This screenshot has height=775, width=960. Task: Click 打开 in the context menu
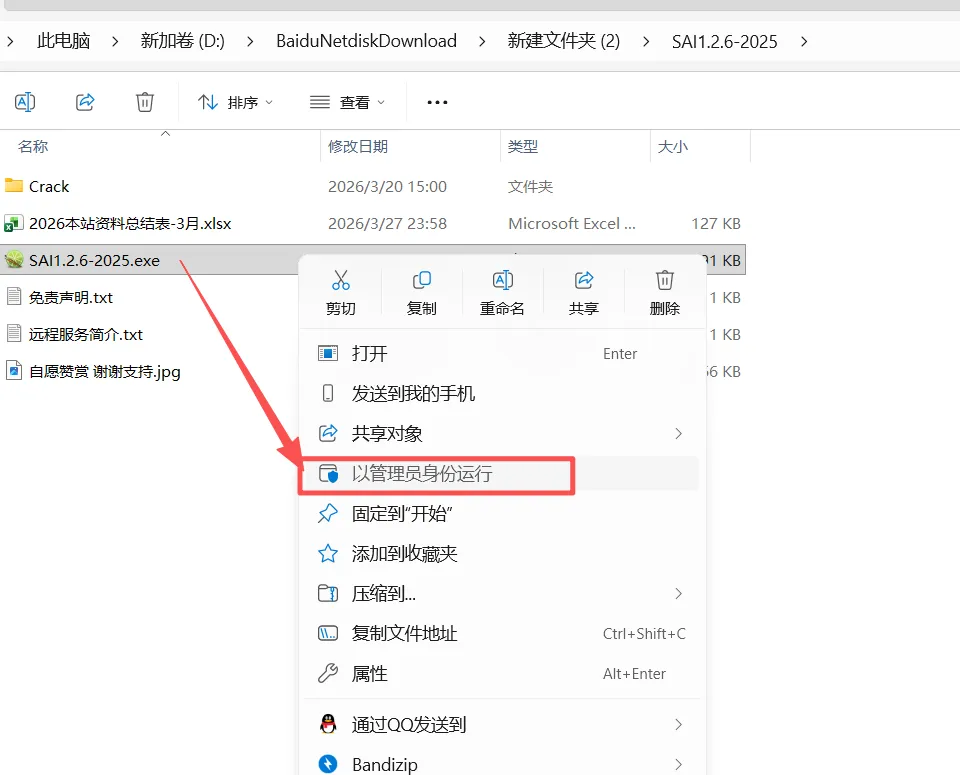pos(501,354)
